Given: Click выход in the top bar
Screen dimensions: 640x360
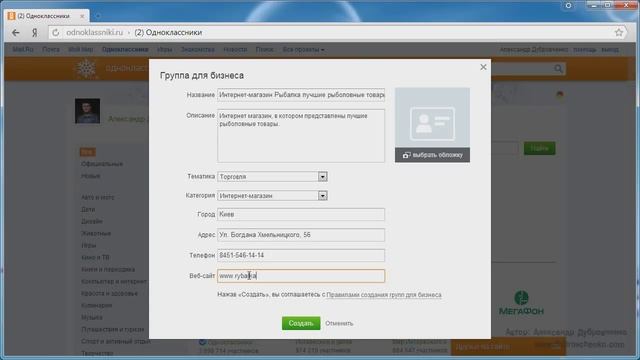Looking at the screenshot, I should point(610,49).
